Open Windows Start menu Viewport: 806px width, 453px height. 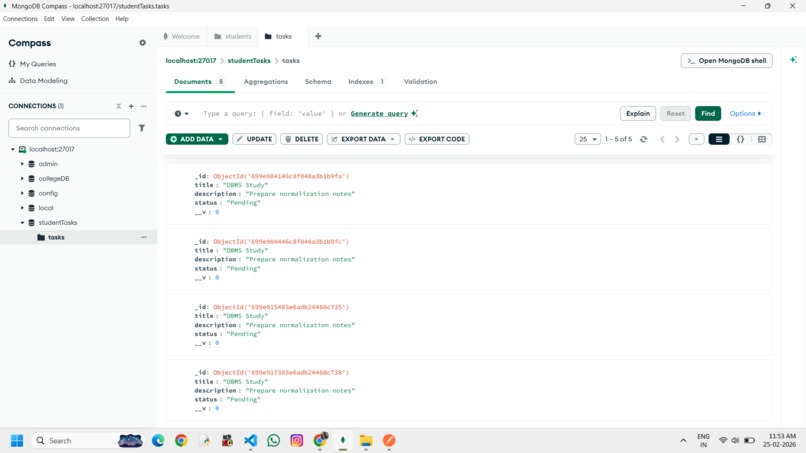(17, 441)
